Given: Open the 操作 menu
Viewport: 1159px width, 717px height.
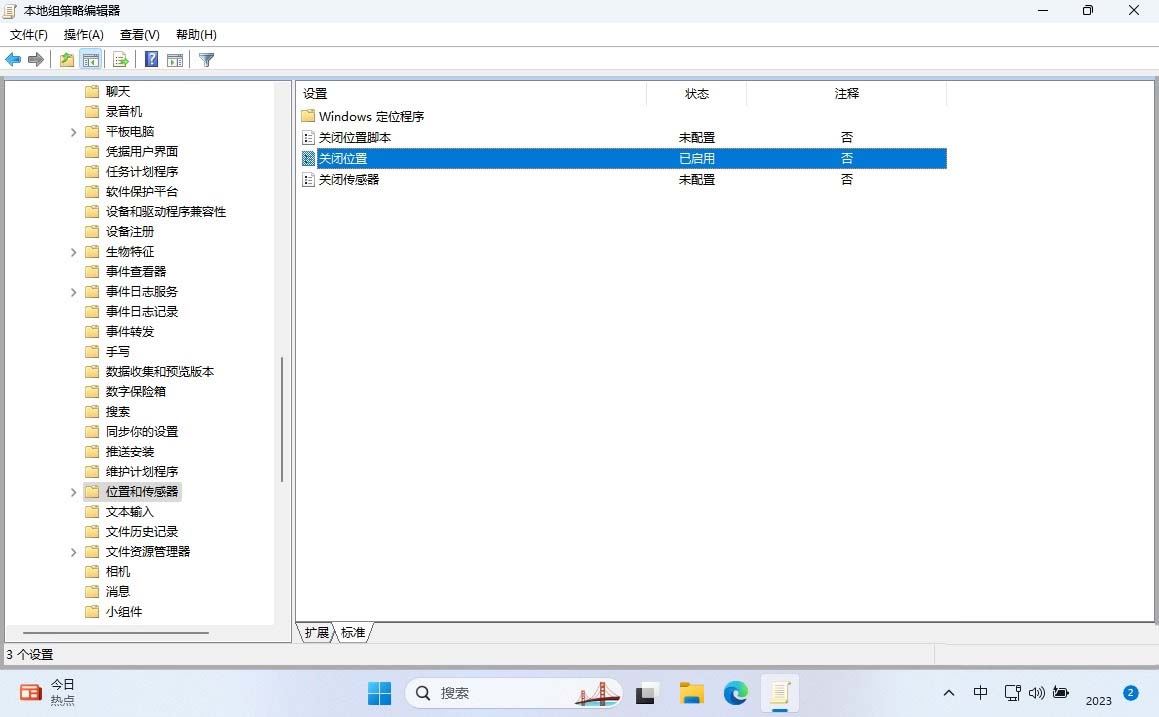Looking at the screenshot, I should click(83, 34).
